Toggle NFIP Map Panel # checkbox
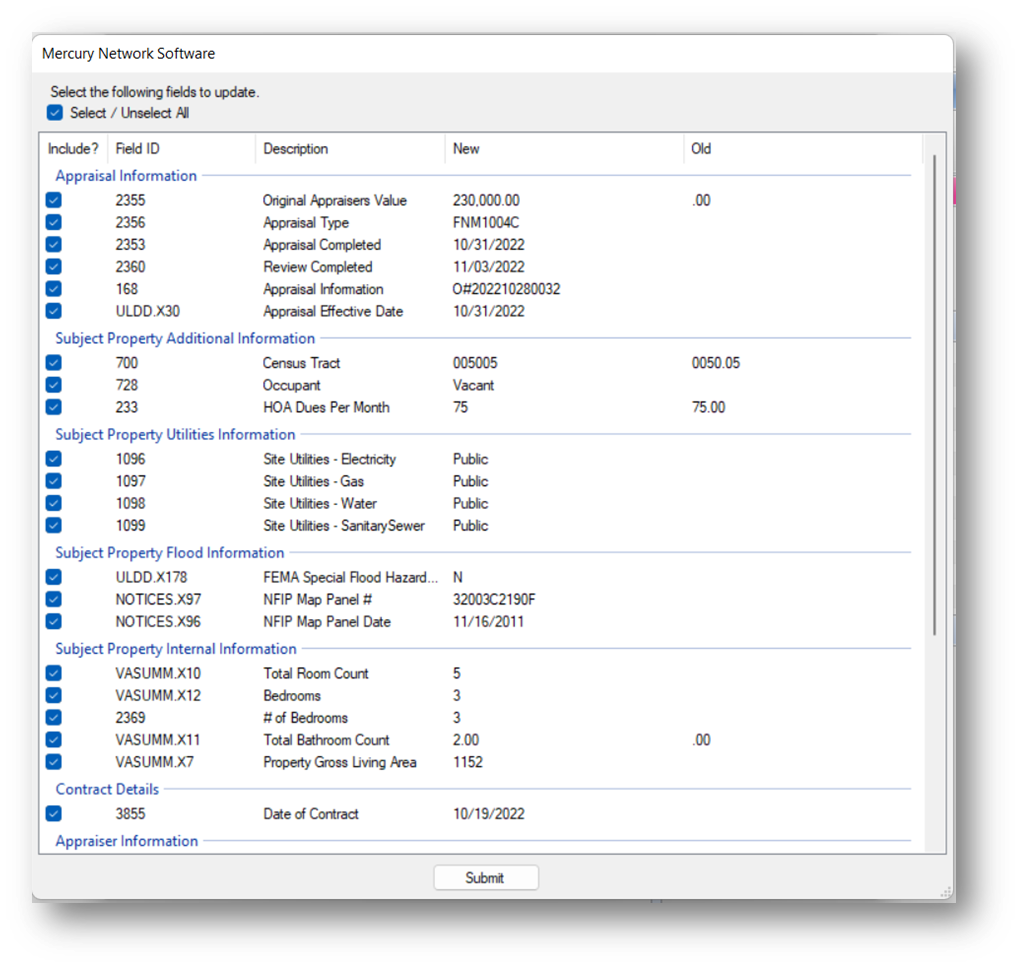Image resolution: width=1021 pixels, height=968 pixels. (54, 599)
